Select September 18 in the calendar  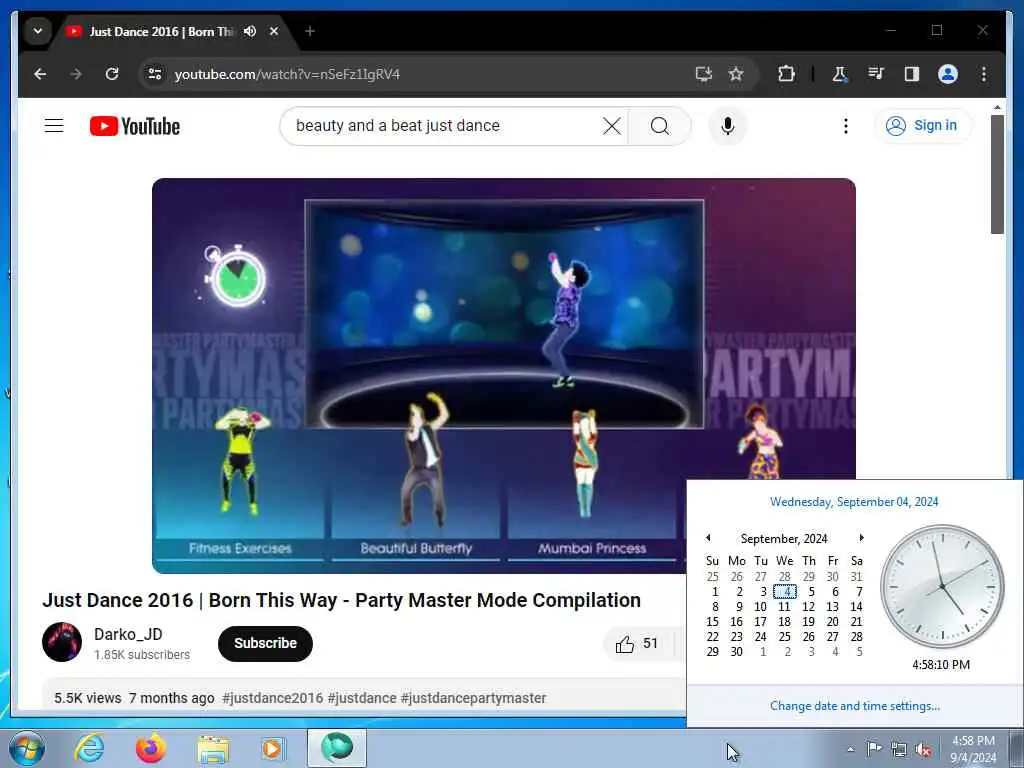point(784,622)
